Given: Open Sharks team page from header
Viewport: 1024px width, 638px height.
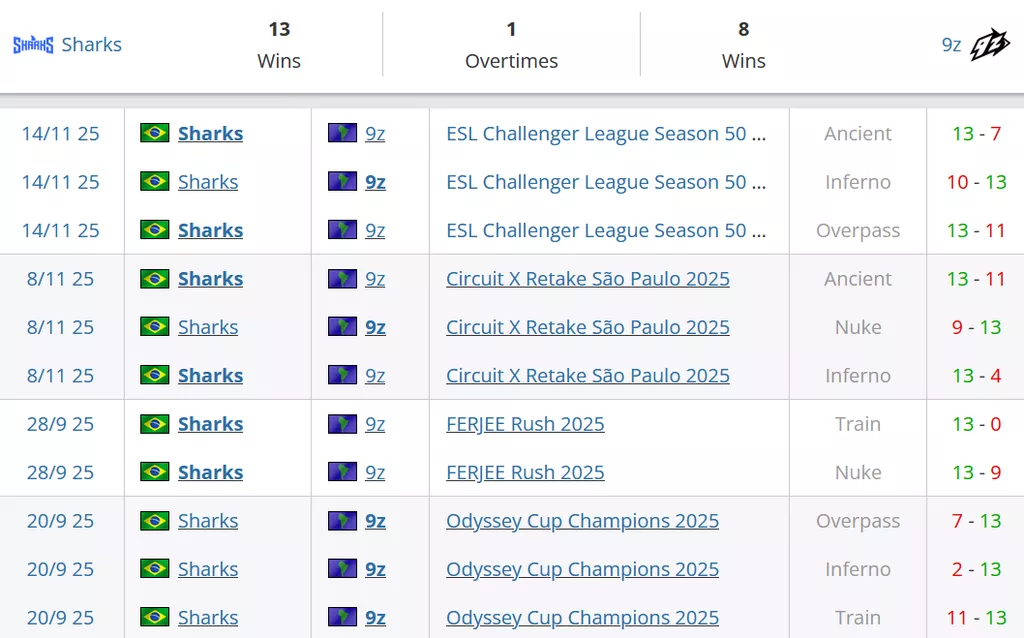Looking at the screenshot, I should point(91,45).
